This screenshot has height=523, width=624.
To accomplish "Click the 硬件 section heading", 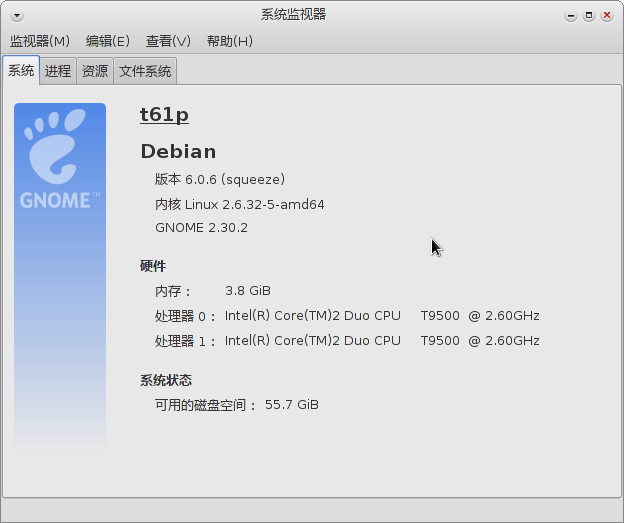I will [x=153, y=266].
